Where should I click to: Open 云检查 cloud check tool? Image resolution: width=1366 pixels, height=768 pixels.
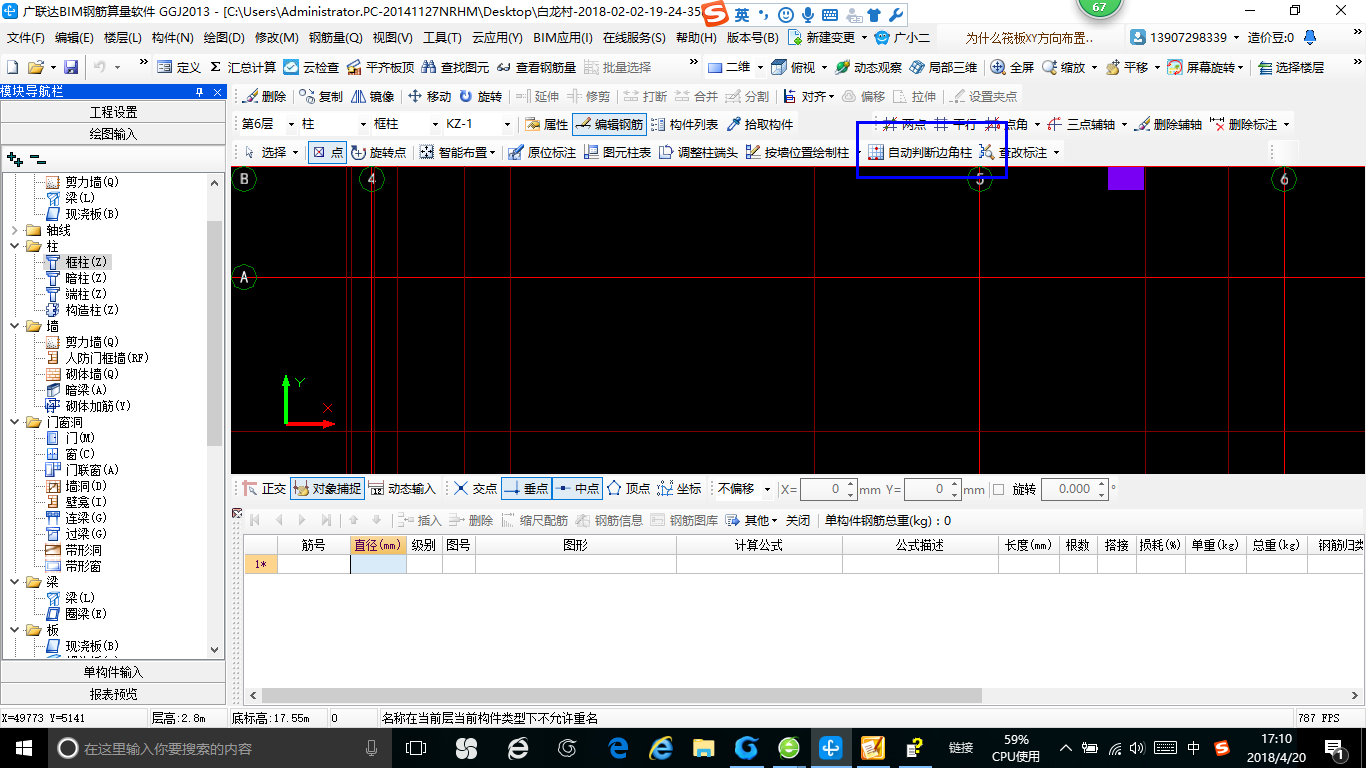(311, 67)
